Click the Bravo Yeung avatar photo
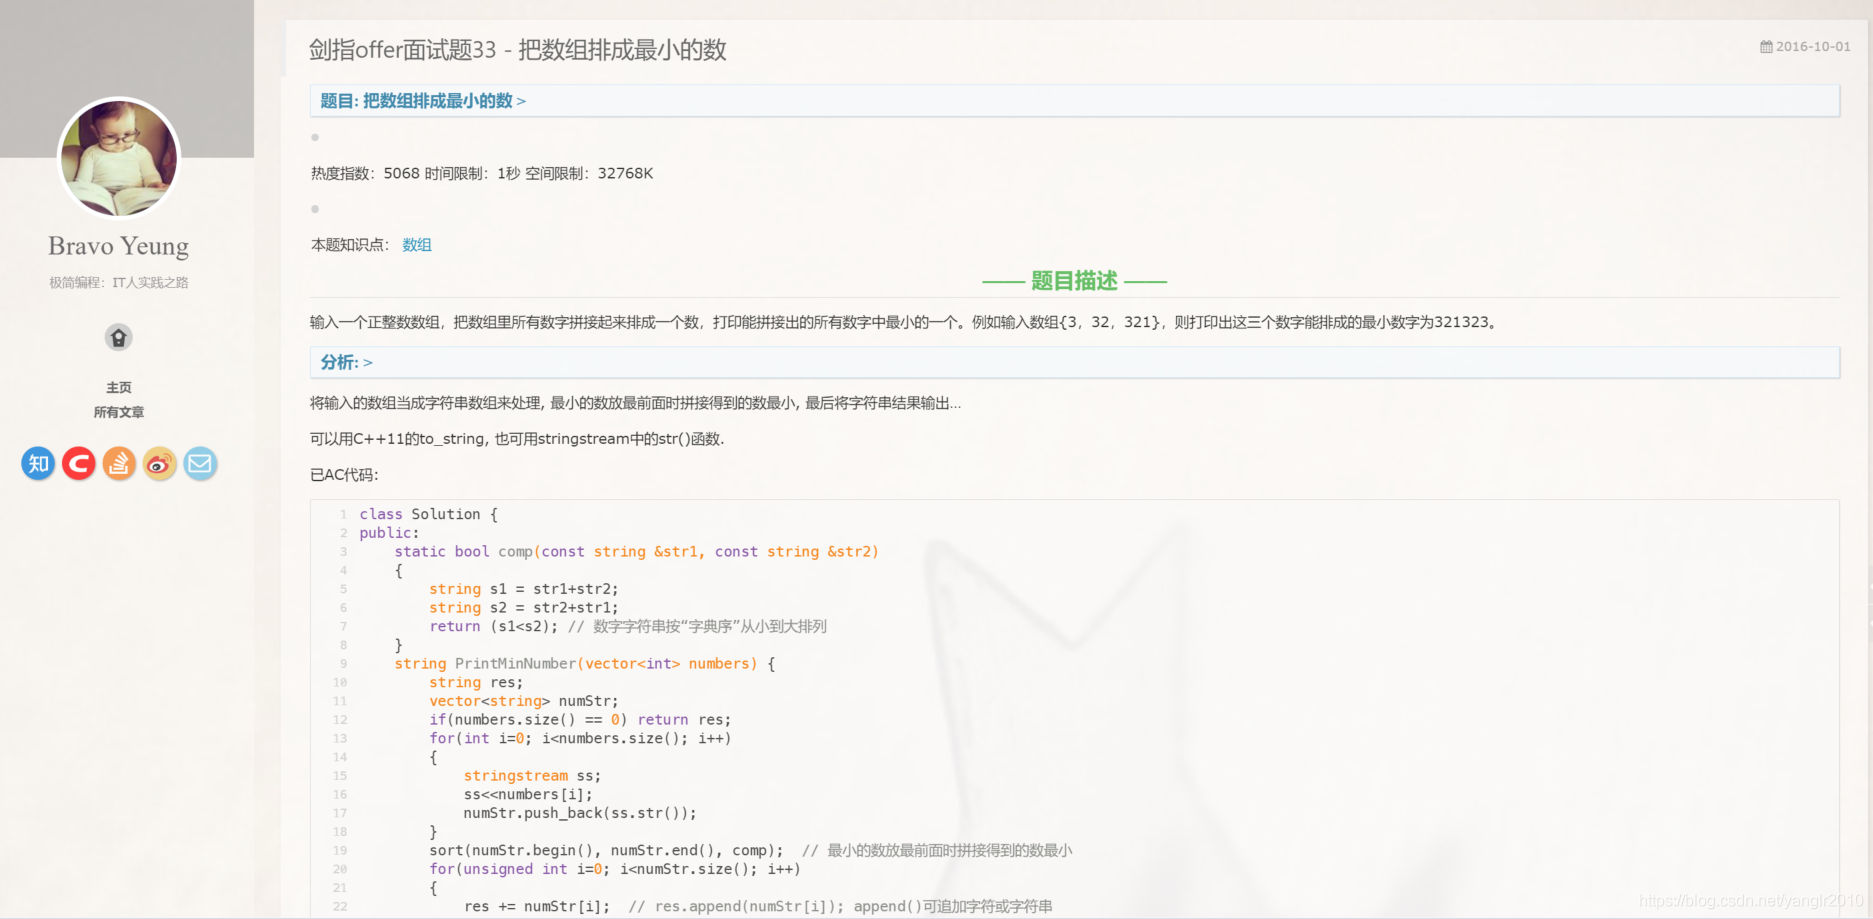Viewport: 1873px width, 919px height. click(x=118, y=158)
